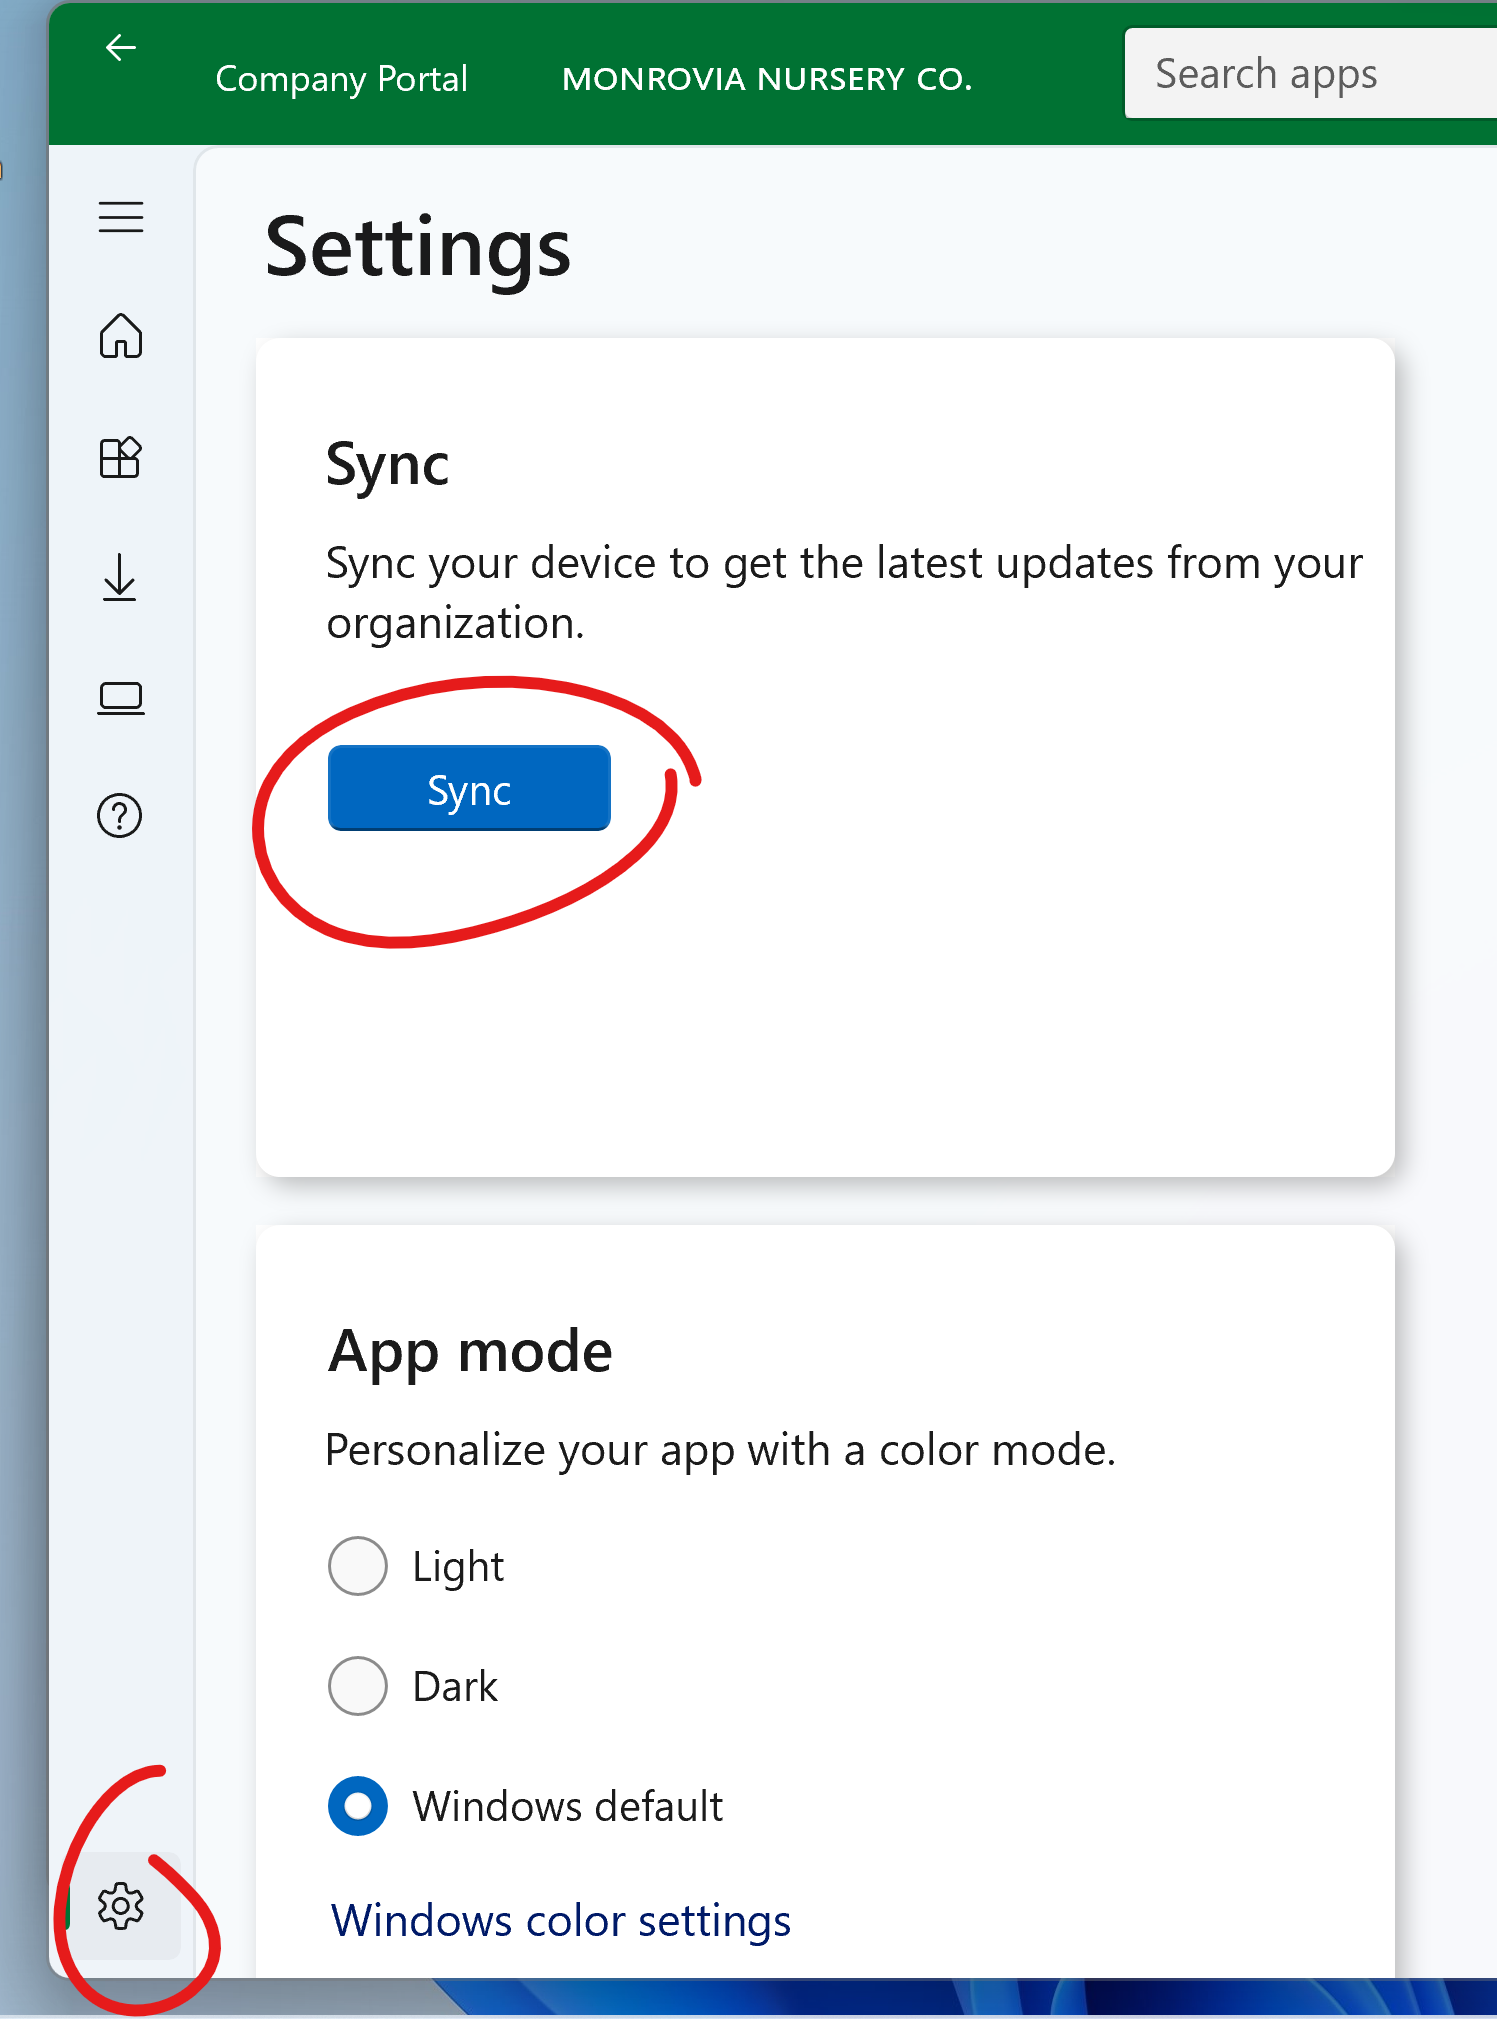The width and height of the screenshot is (1497, 2030).
Task: Expand the hamburger navigation menu
Action: click(x=121, y=217)
